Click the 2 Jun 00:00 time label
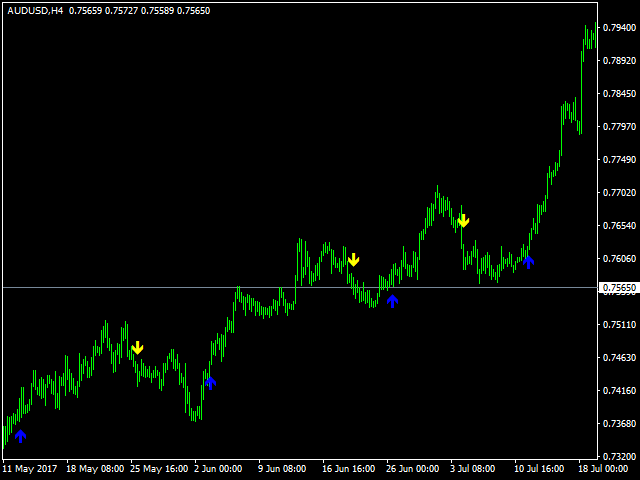The width and height of the screenshot is (640, 480). tap(218, 469)
